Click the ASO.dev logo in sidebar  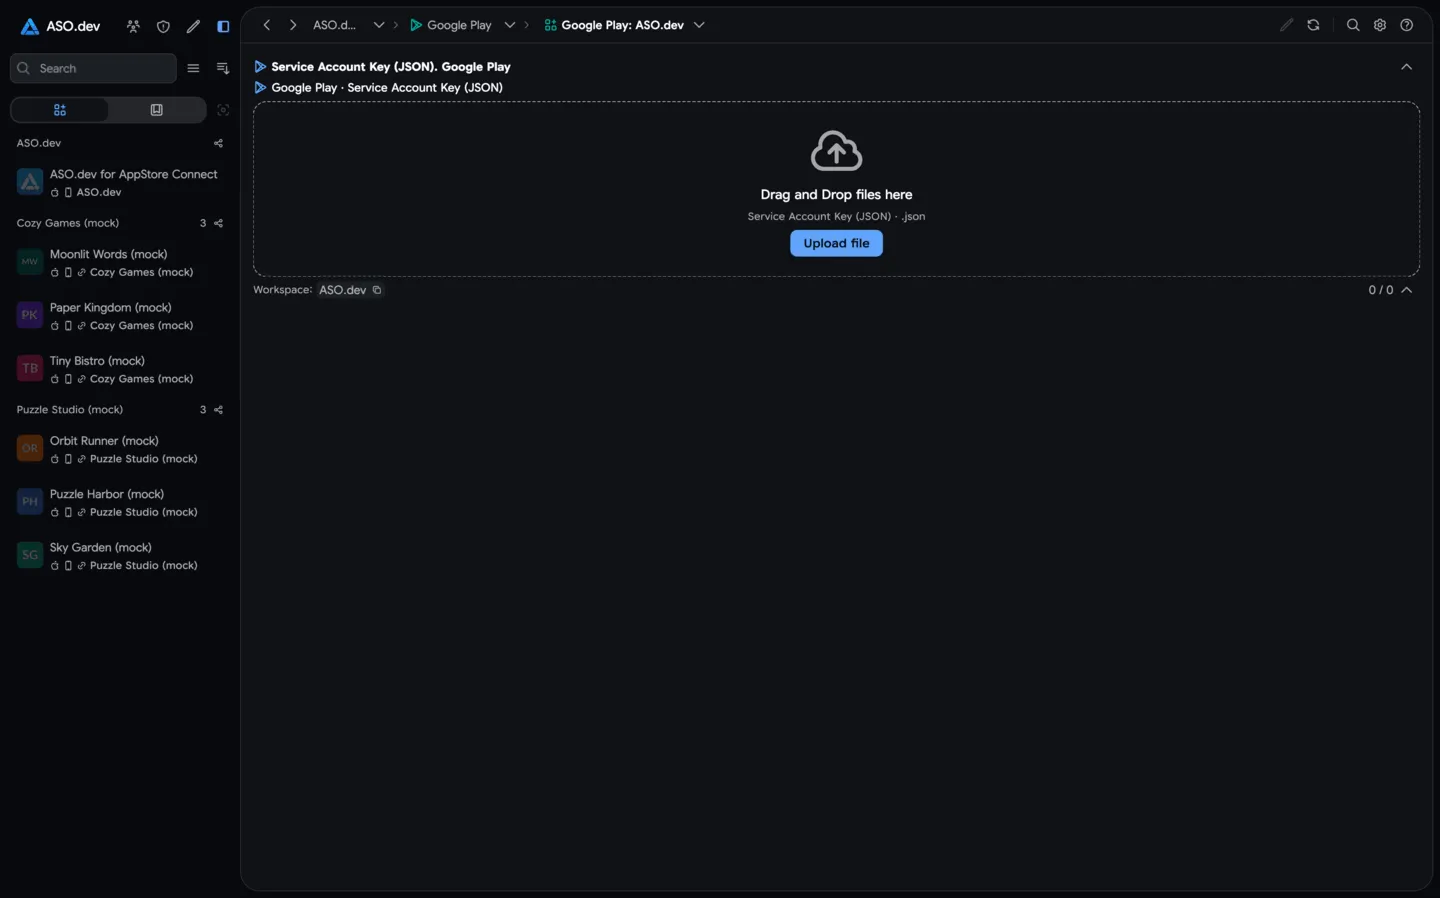pos(60,26)
